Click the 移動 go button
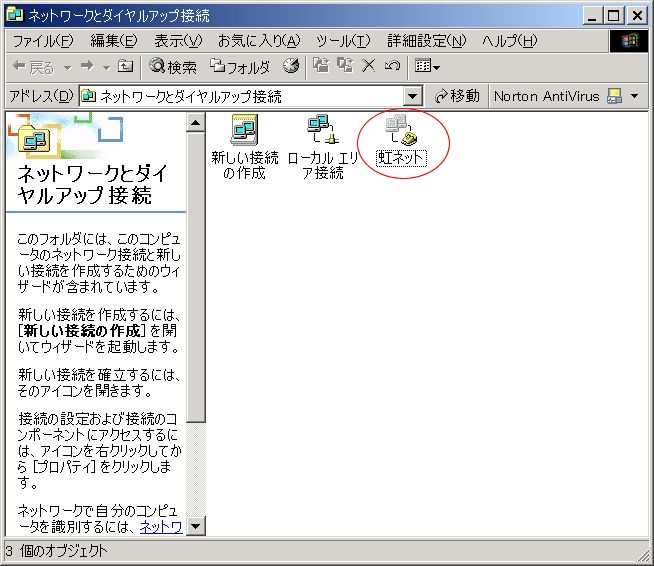 click(x=457, y=96)
